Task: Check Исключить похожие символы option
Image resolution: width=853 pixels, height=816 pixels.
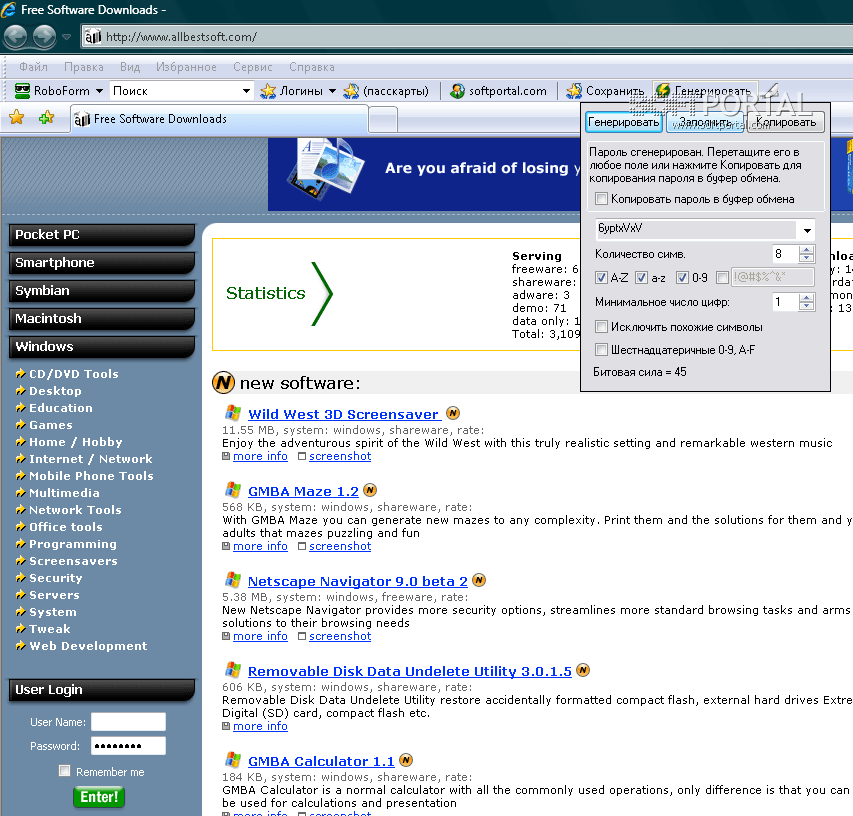Action: tap(601, 326)
